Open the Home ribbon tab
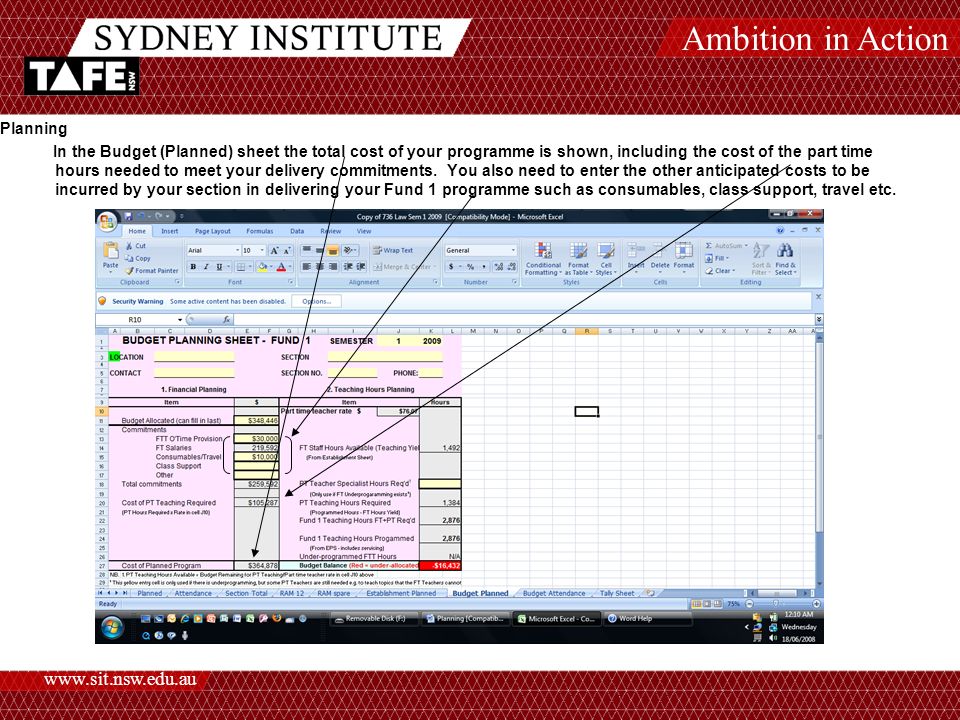The width and height of the screenshot is (960, 720). (x=137, y=231)
